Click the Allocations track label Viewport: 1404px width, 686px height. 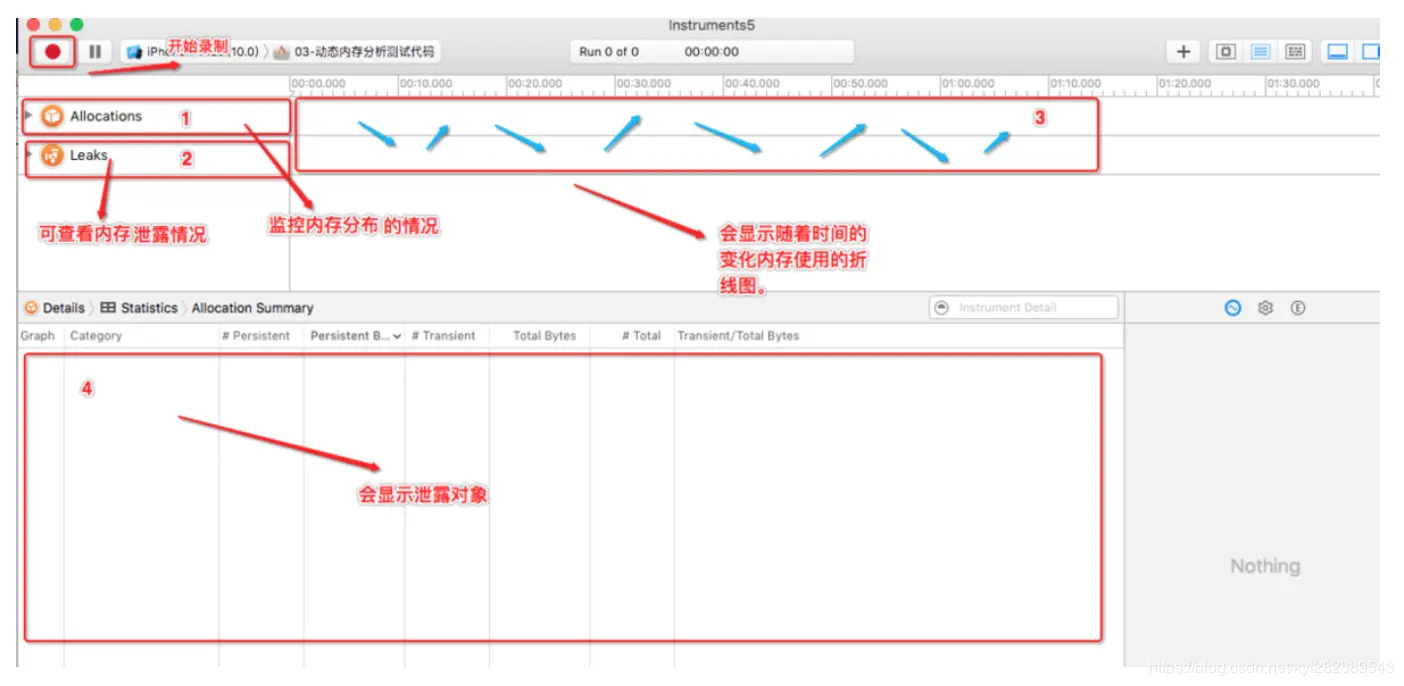coord(106,116)
